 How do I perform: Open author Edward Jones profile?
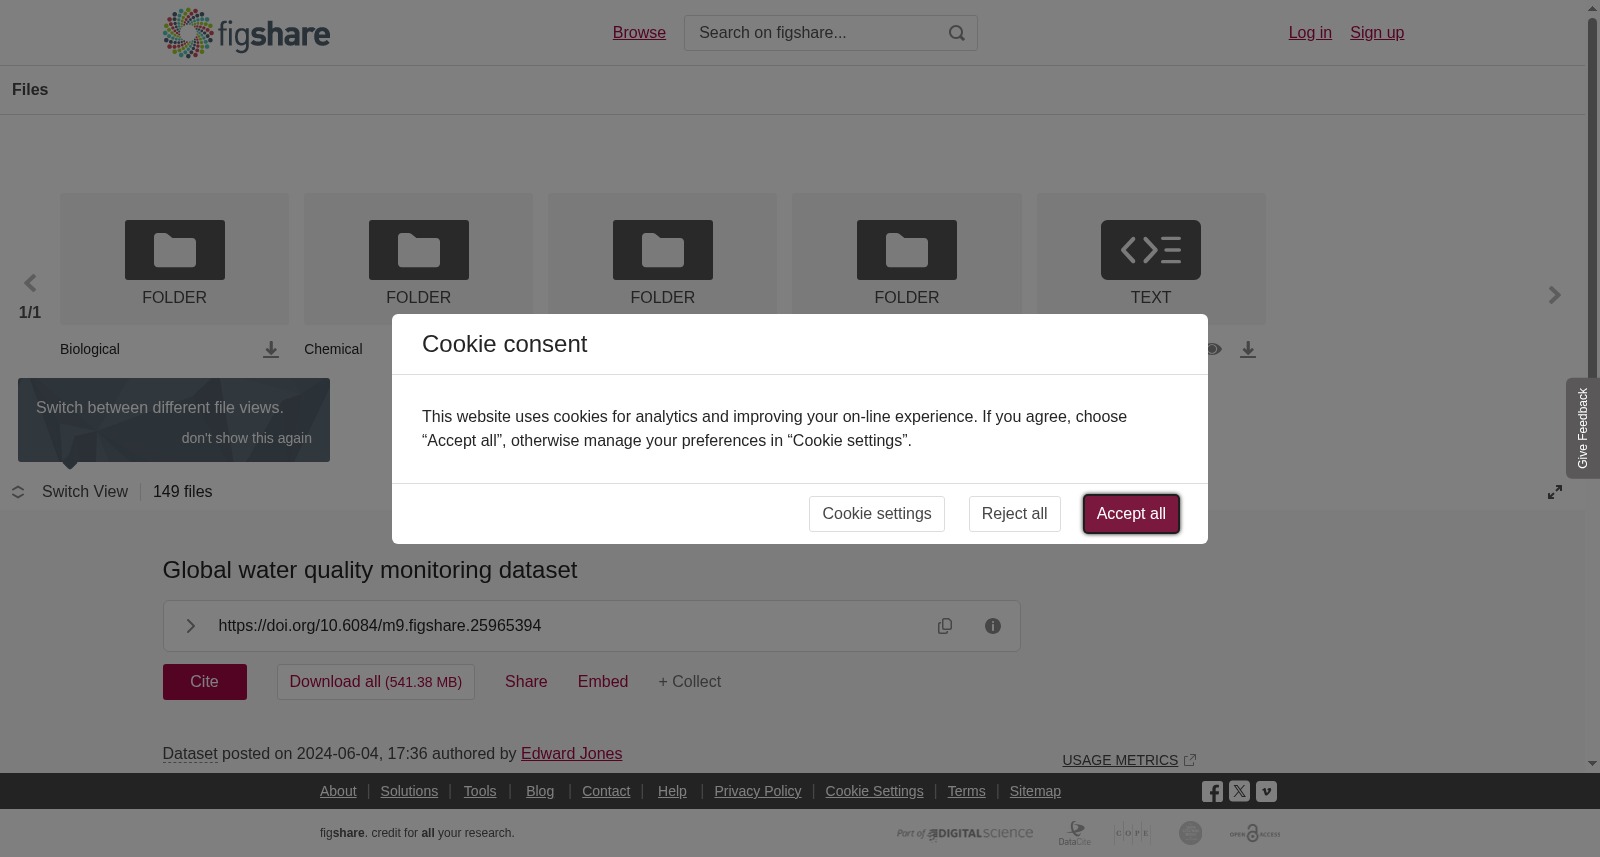pos(571,754)
